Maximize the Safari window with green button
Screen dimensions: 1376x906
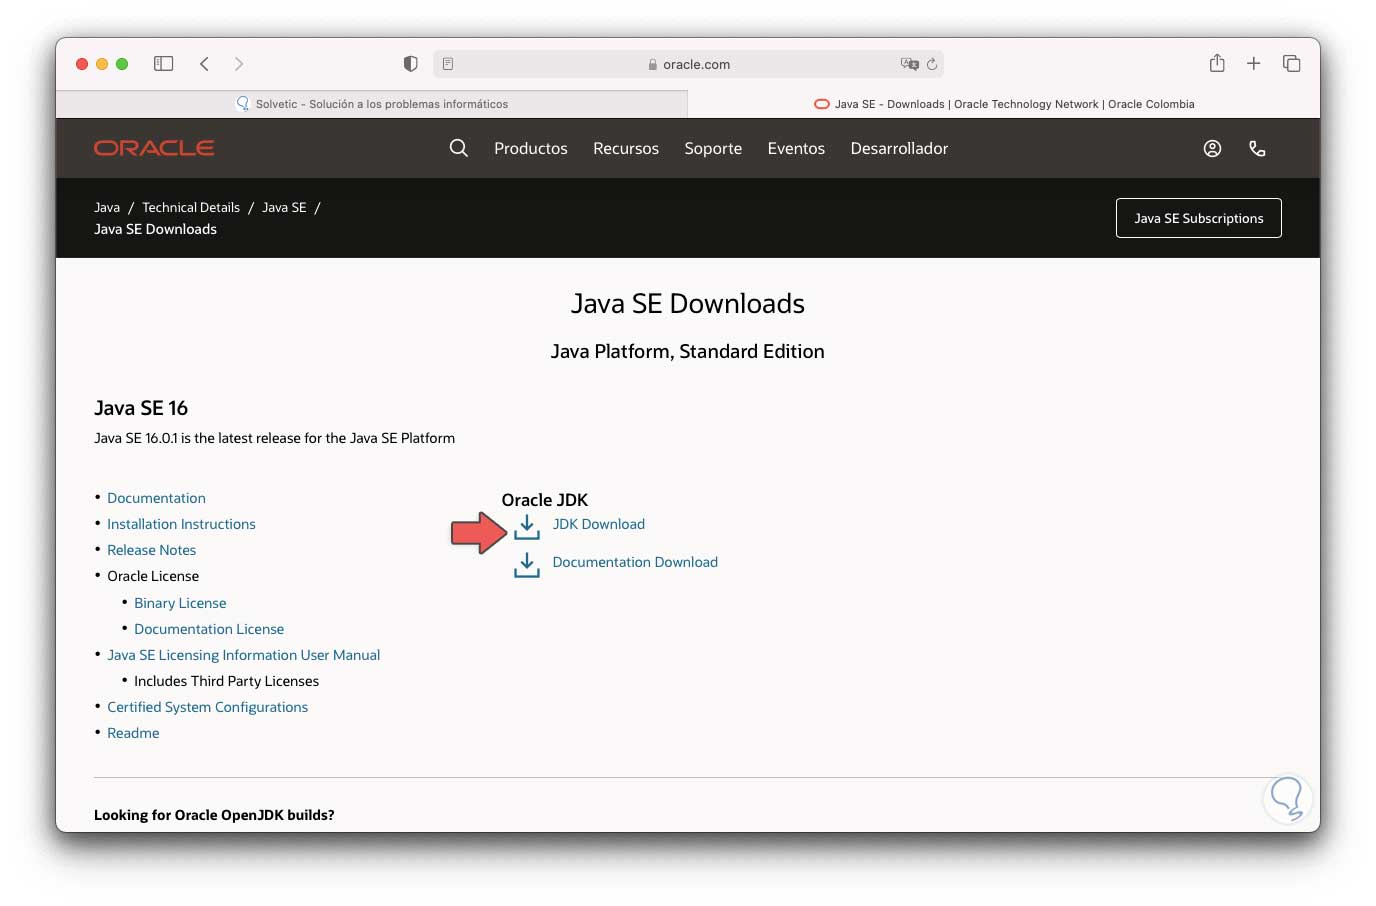(x=122, y=64)
